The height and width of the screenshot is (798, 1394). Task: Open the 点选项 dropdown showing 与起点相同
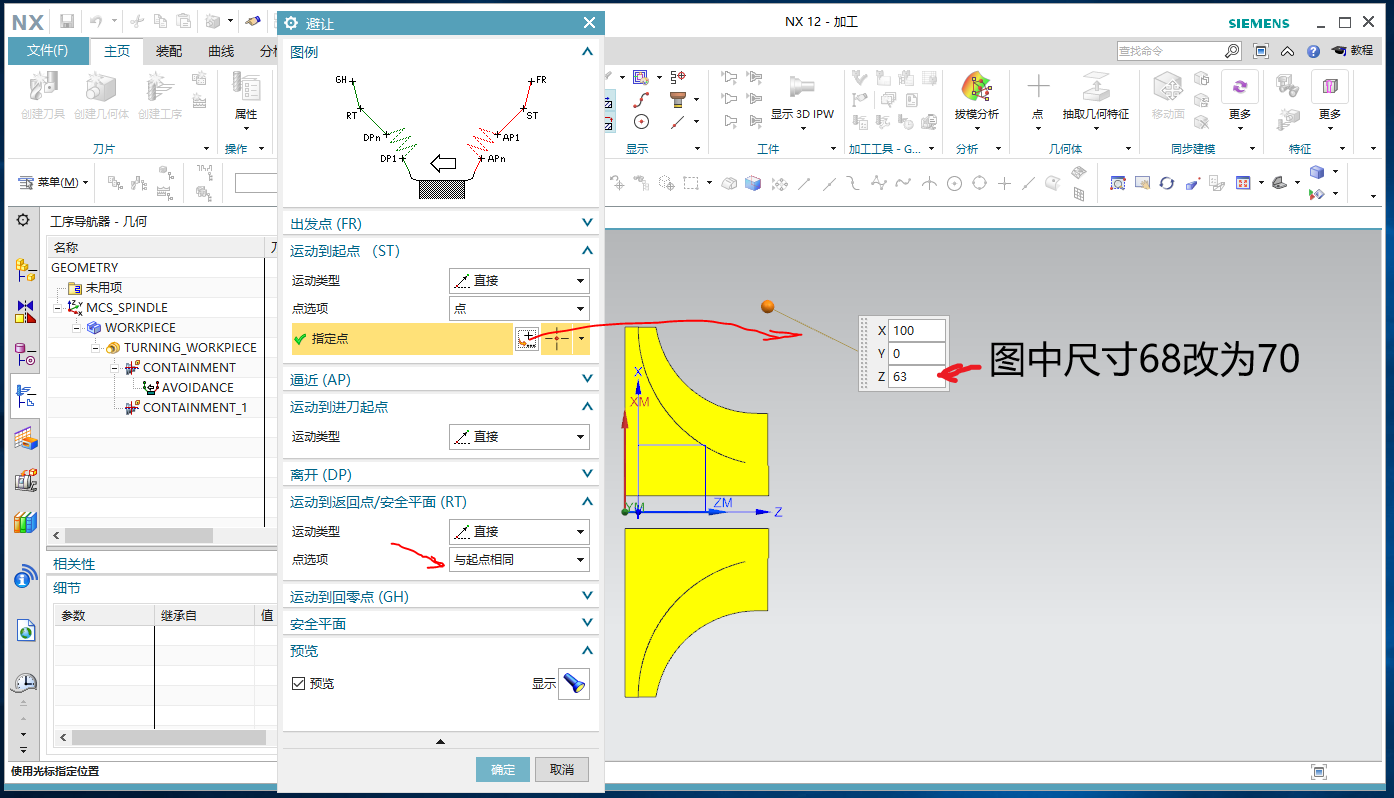(519, 560)
